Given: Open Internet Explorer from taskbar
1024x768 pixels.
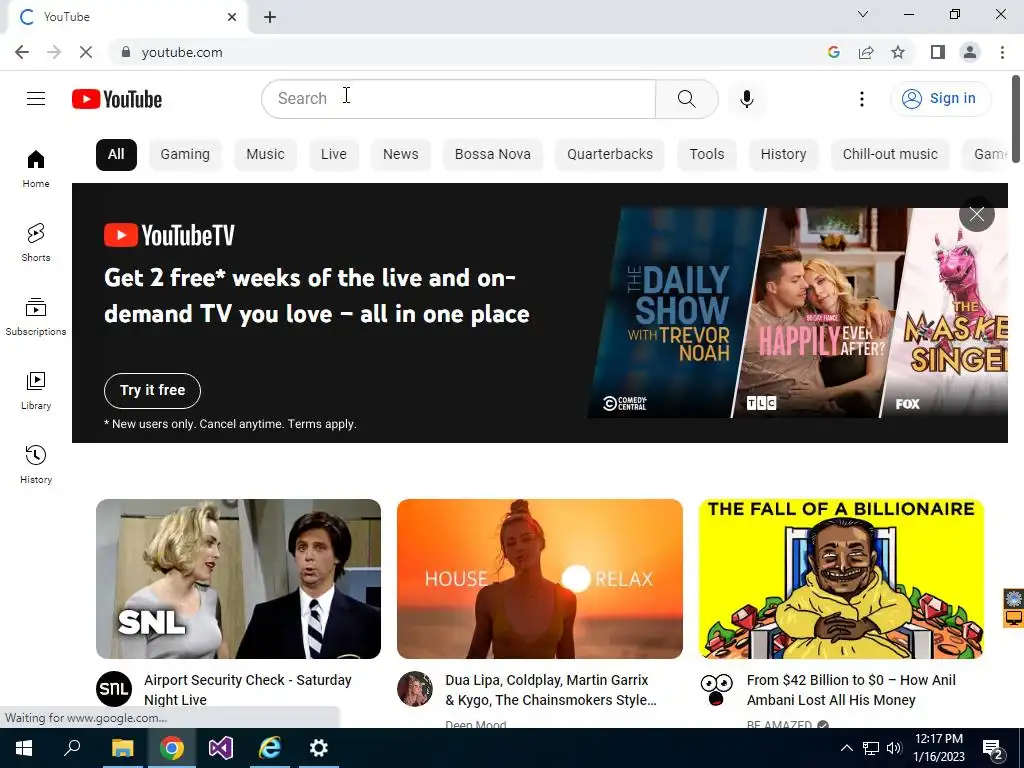Looking at the screenshot, I should 270,748.
